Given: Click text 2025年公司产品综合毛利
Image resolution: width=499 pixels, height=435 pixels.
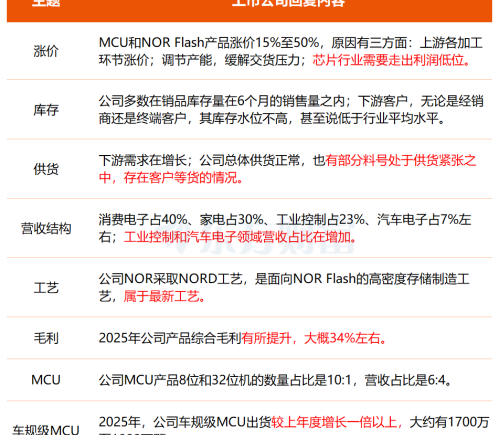Looking at the screenshot, I should tap(170, 338).
